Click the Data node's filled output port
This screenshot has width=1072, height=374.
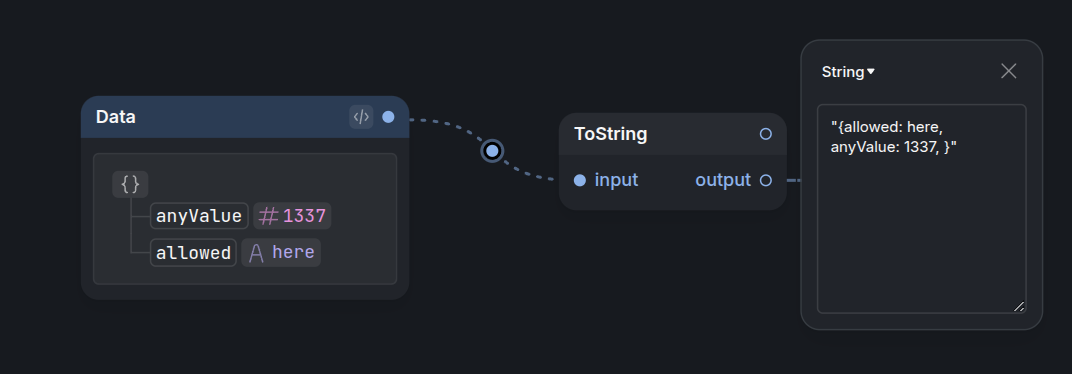(x=388, y=117)
